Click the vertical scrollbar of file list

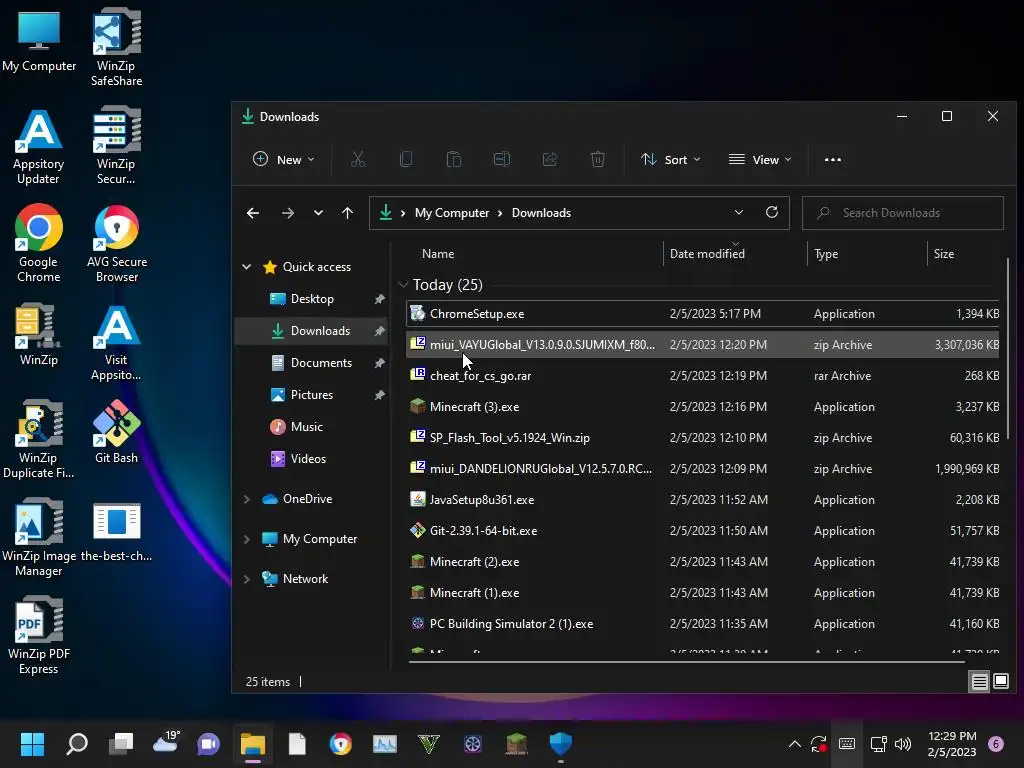pyautogui.click(x=1008, y=349)
